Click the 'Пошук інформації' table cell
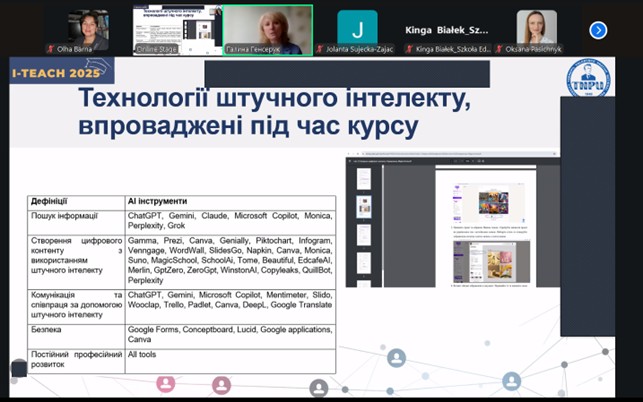The image size is (643, 402). [x=76, y=222]
